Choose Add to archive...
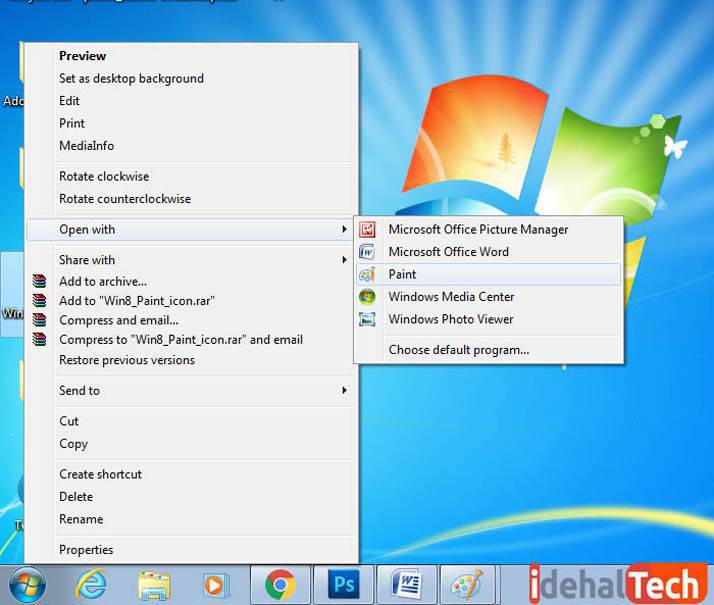Screen dimensions: 714x605 tap(191, 281)
